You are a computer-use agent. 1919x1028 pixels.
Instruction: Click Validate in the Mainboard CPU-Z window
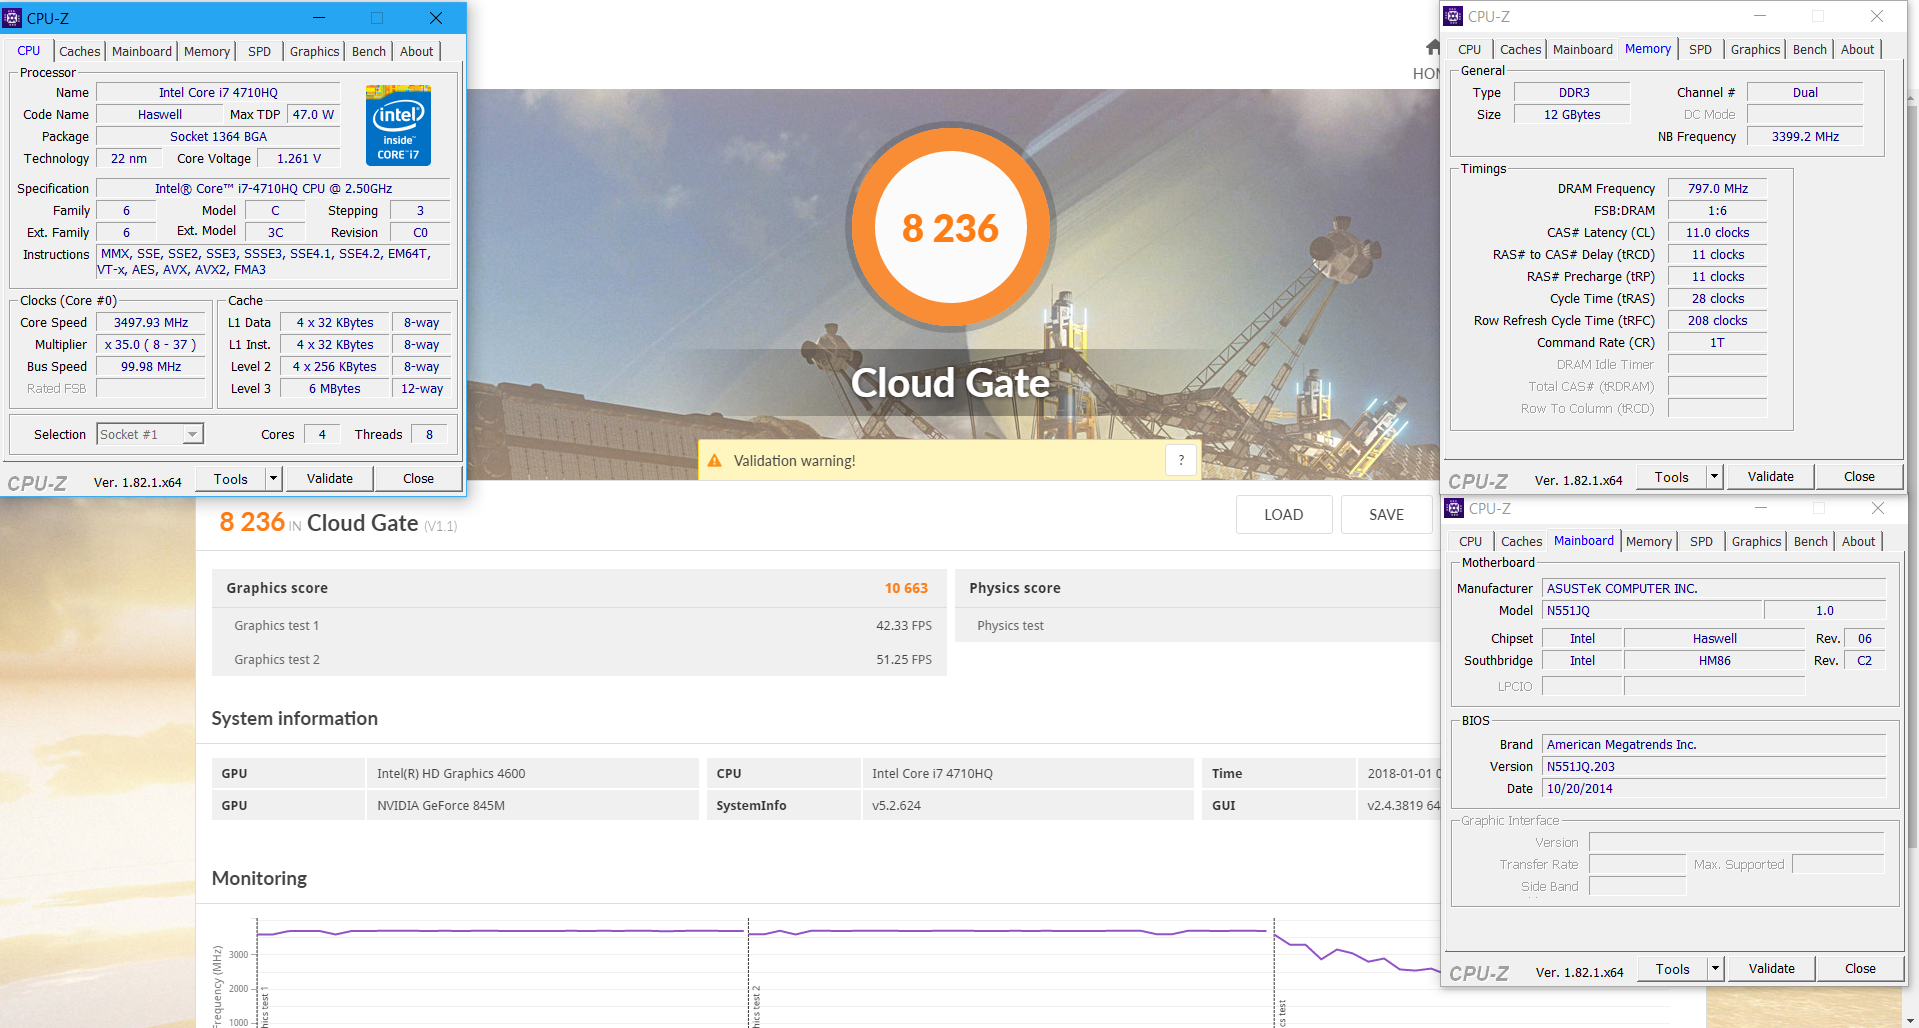point(1771,969)
